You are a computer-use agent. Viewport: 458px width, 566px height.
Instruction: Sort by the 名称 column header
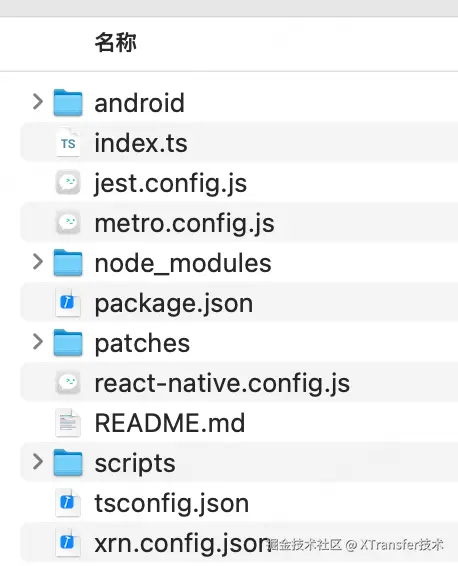115,43
